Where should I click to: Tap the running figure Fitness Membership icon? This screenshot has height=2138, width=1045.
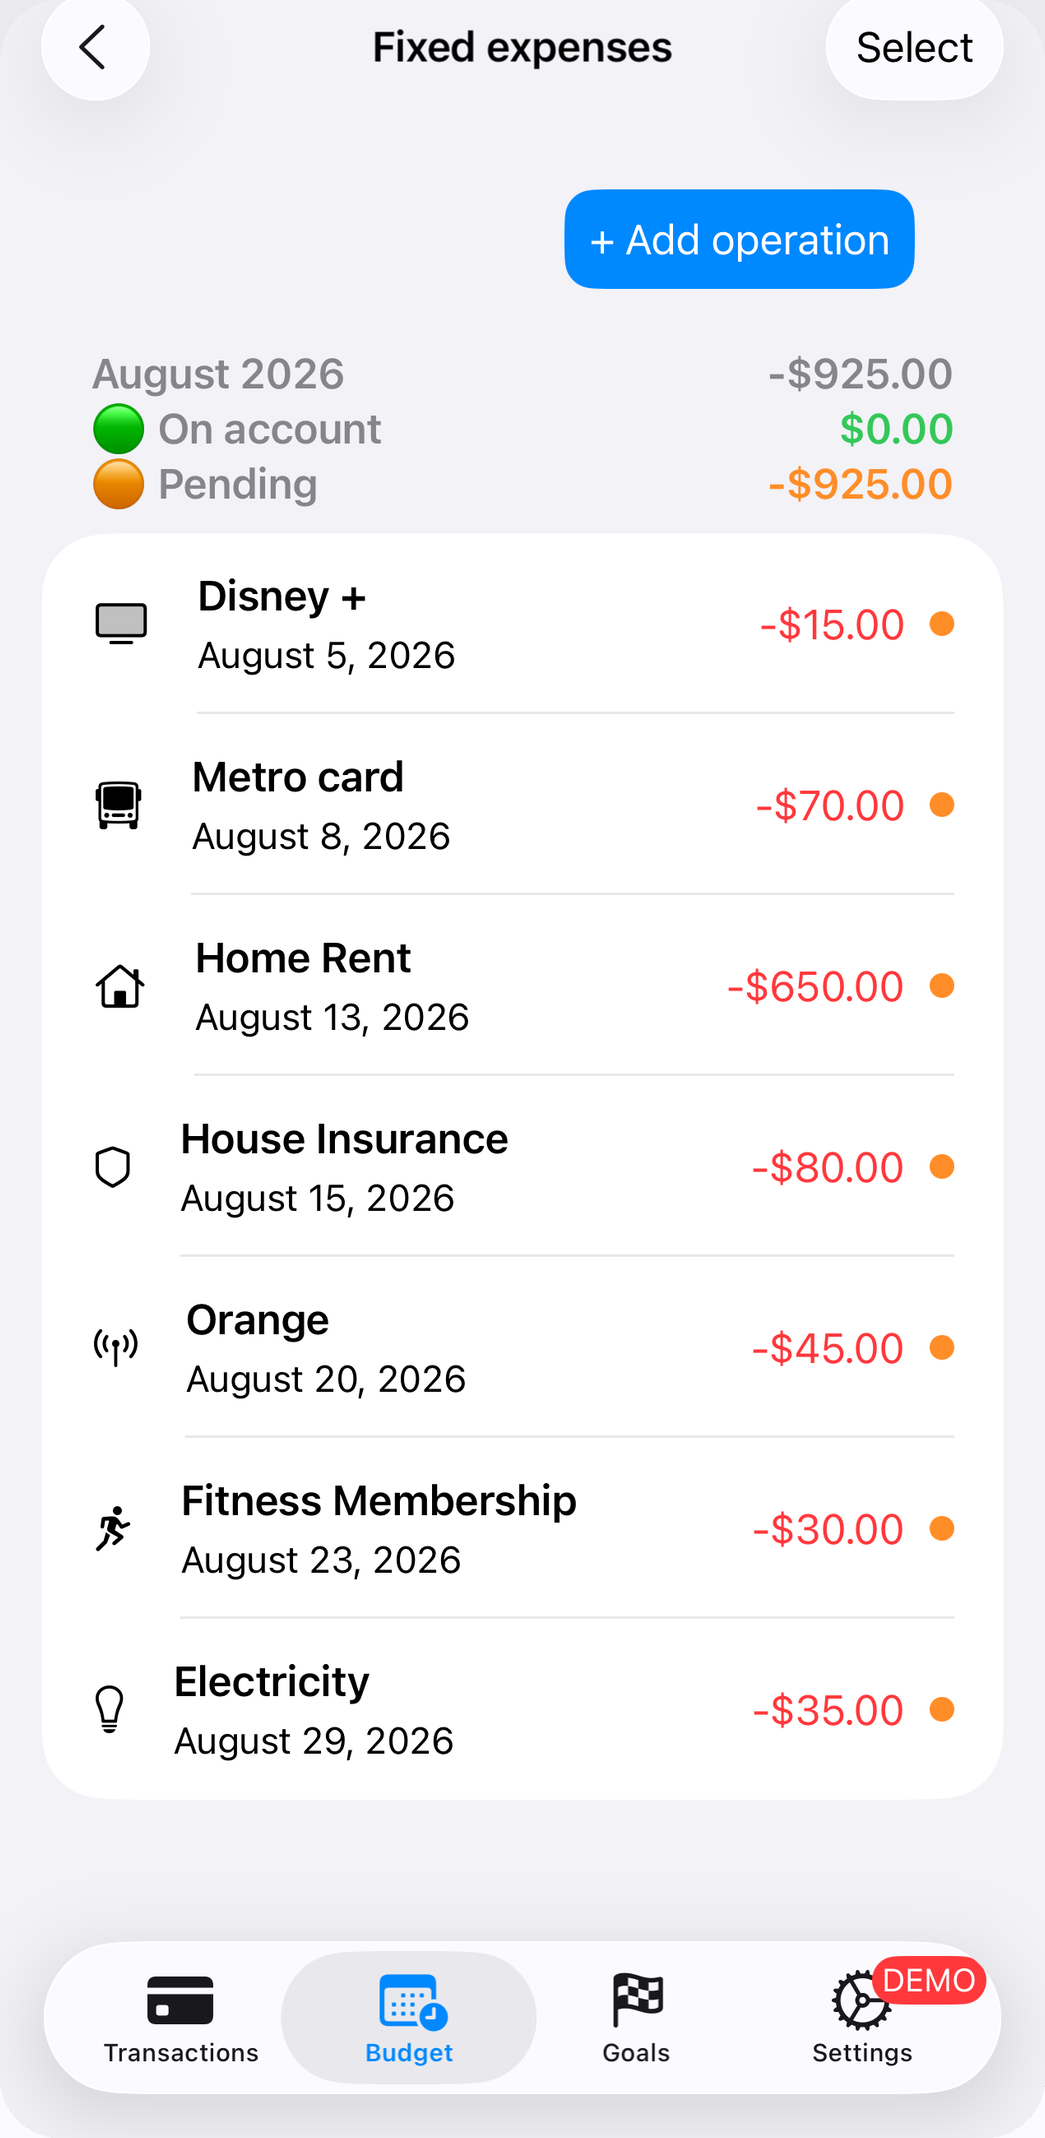point(114,1529)
